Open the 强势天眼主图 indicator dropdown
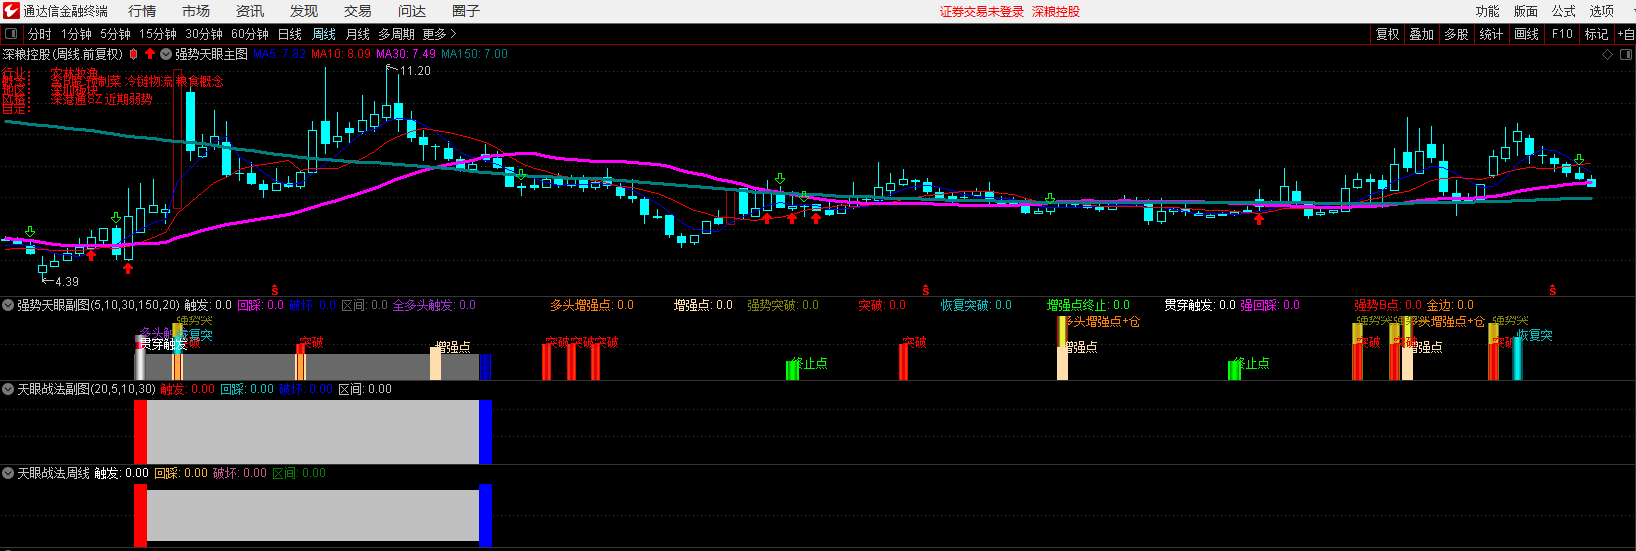The width and height of the screenshot is (1636, 551). click(x=166, y=54)
